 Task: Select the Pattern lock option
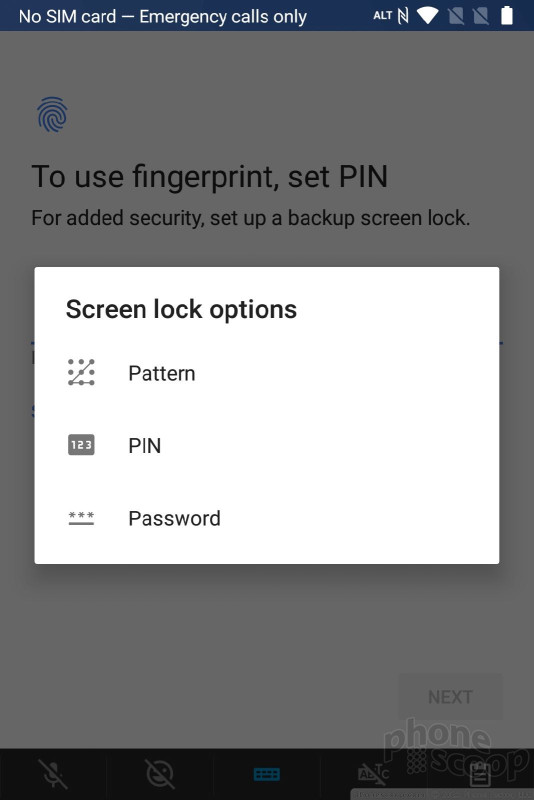(266, 373)
